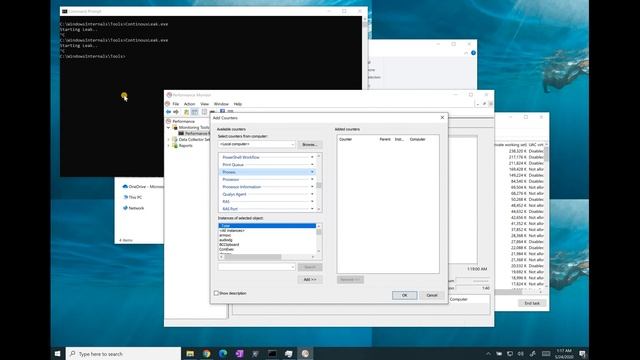Expand the Qualys Agent counter group
The width and height of the screenshot is (640, 360).
tap(312, 194)
